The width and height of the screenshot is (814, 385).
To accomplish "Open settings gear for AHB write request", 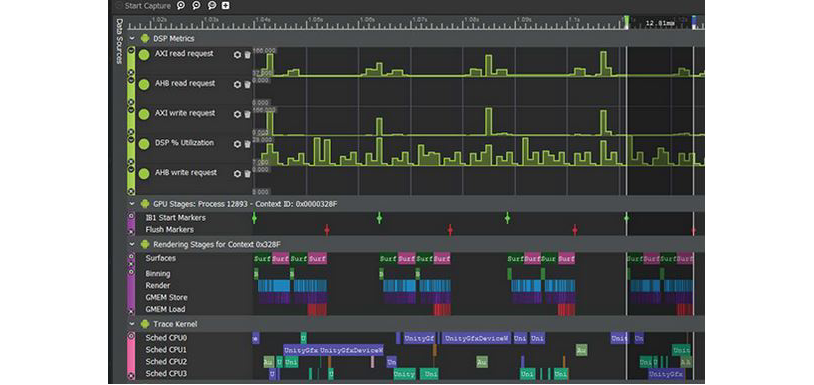I will [237, 173].
